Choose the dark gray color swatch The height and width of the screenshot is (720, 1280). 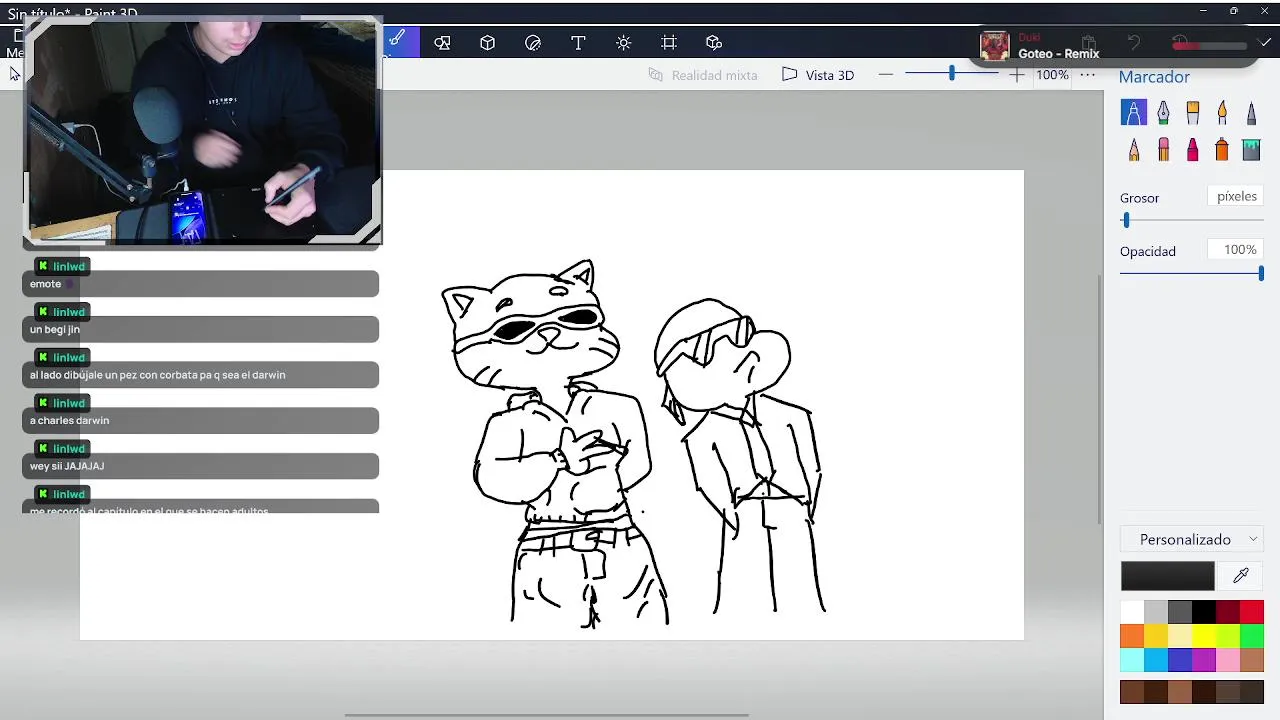point(1180,612)
